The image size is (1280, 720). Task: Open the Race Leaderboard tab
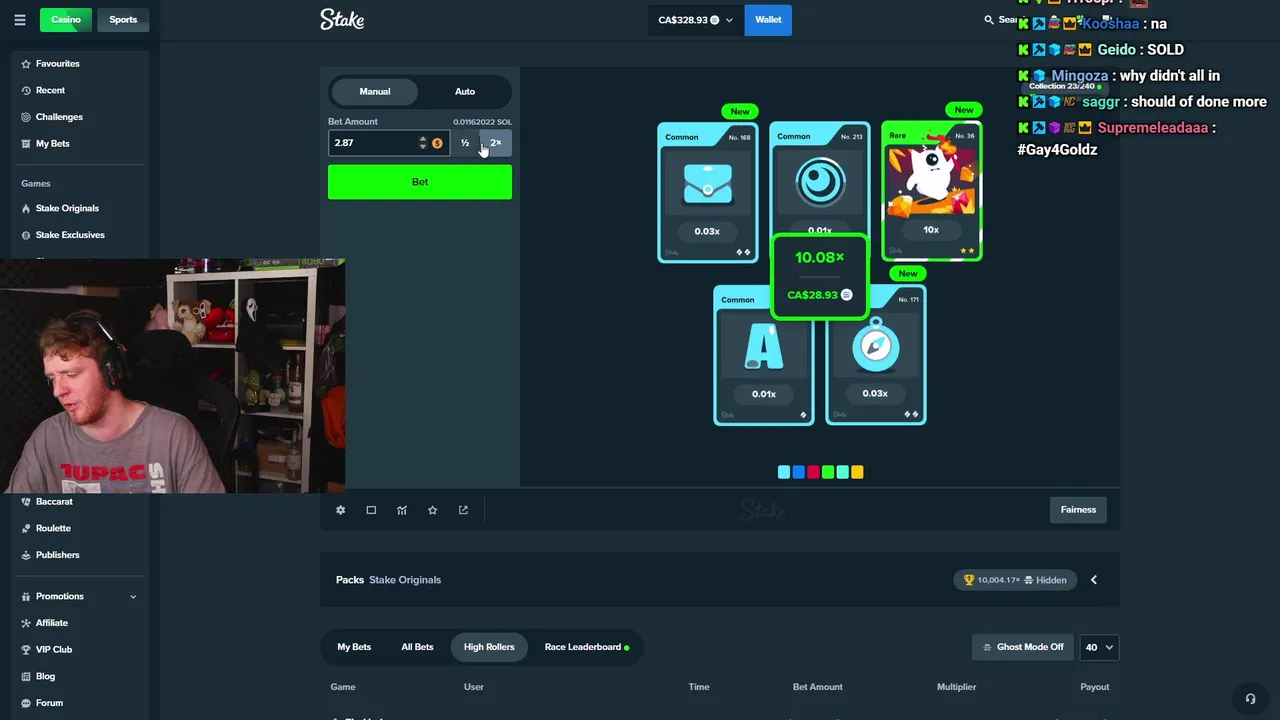587,647
